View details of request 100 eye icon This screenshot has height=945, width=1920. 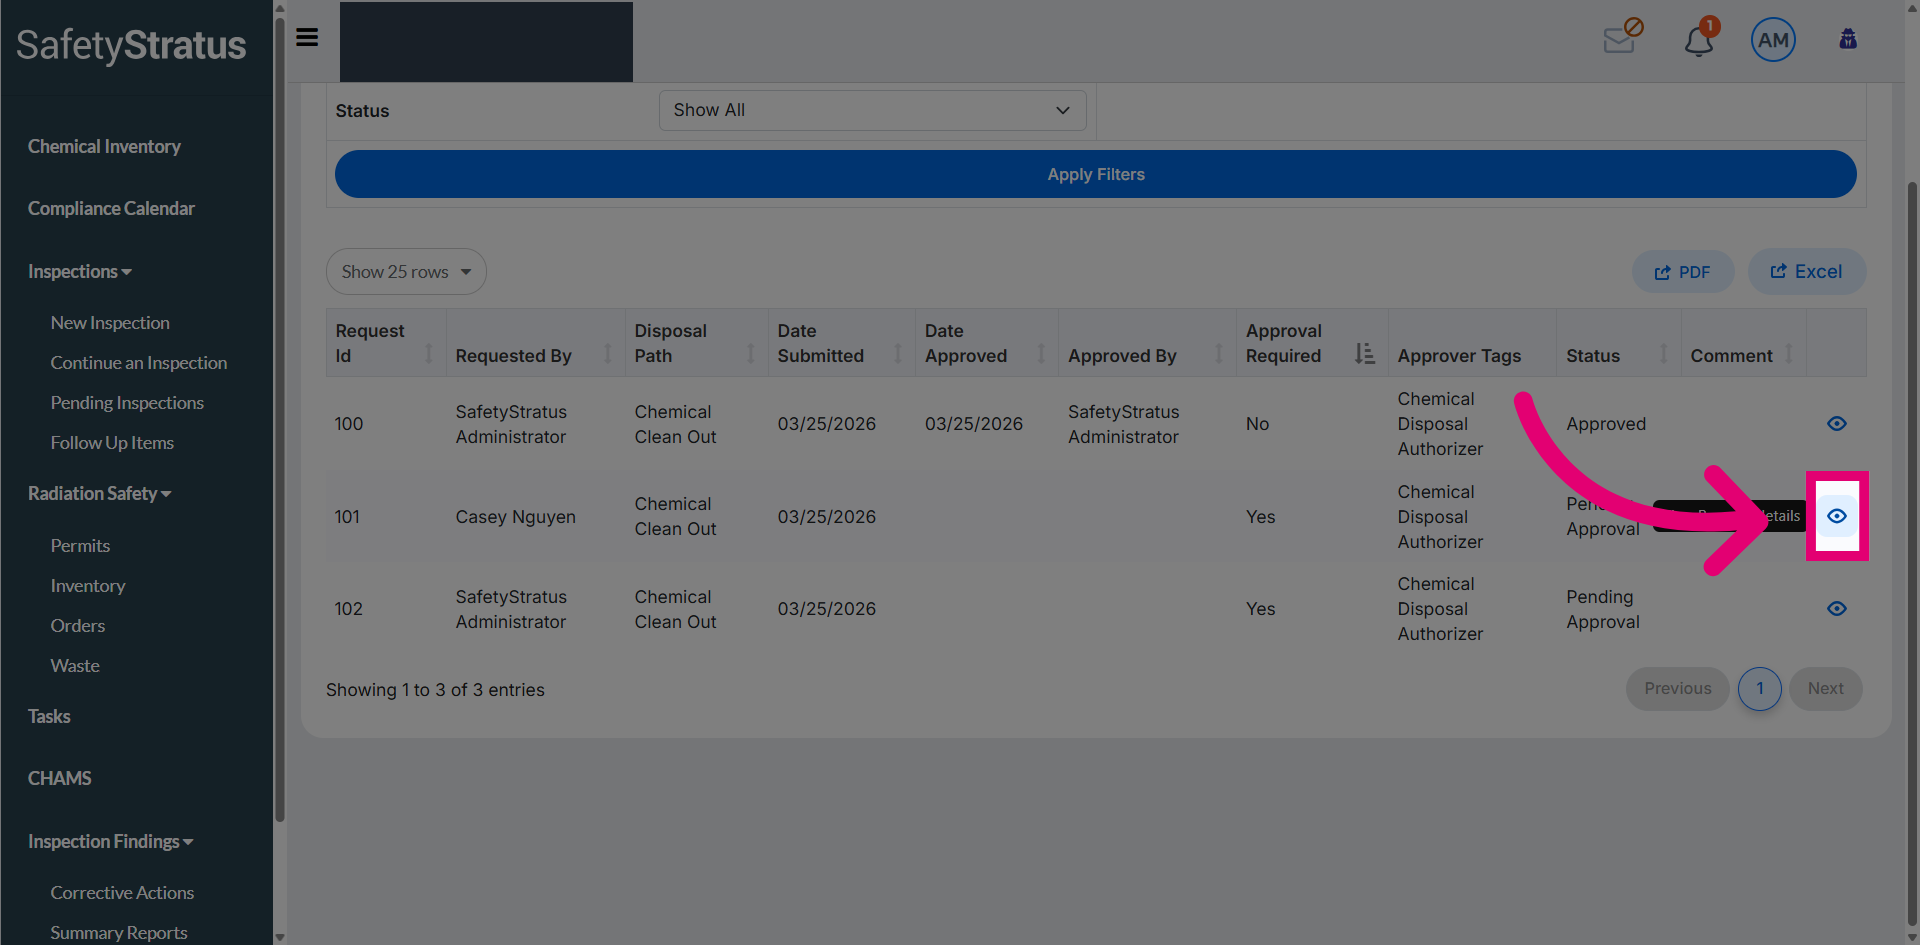[1837, 424]
